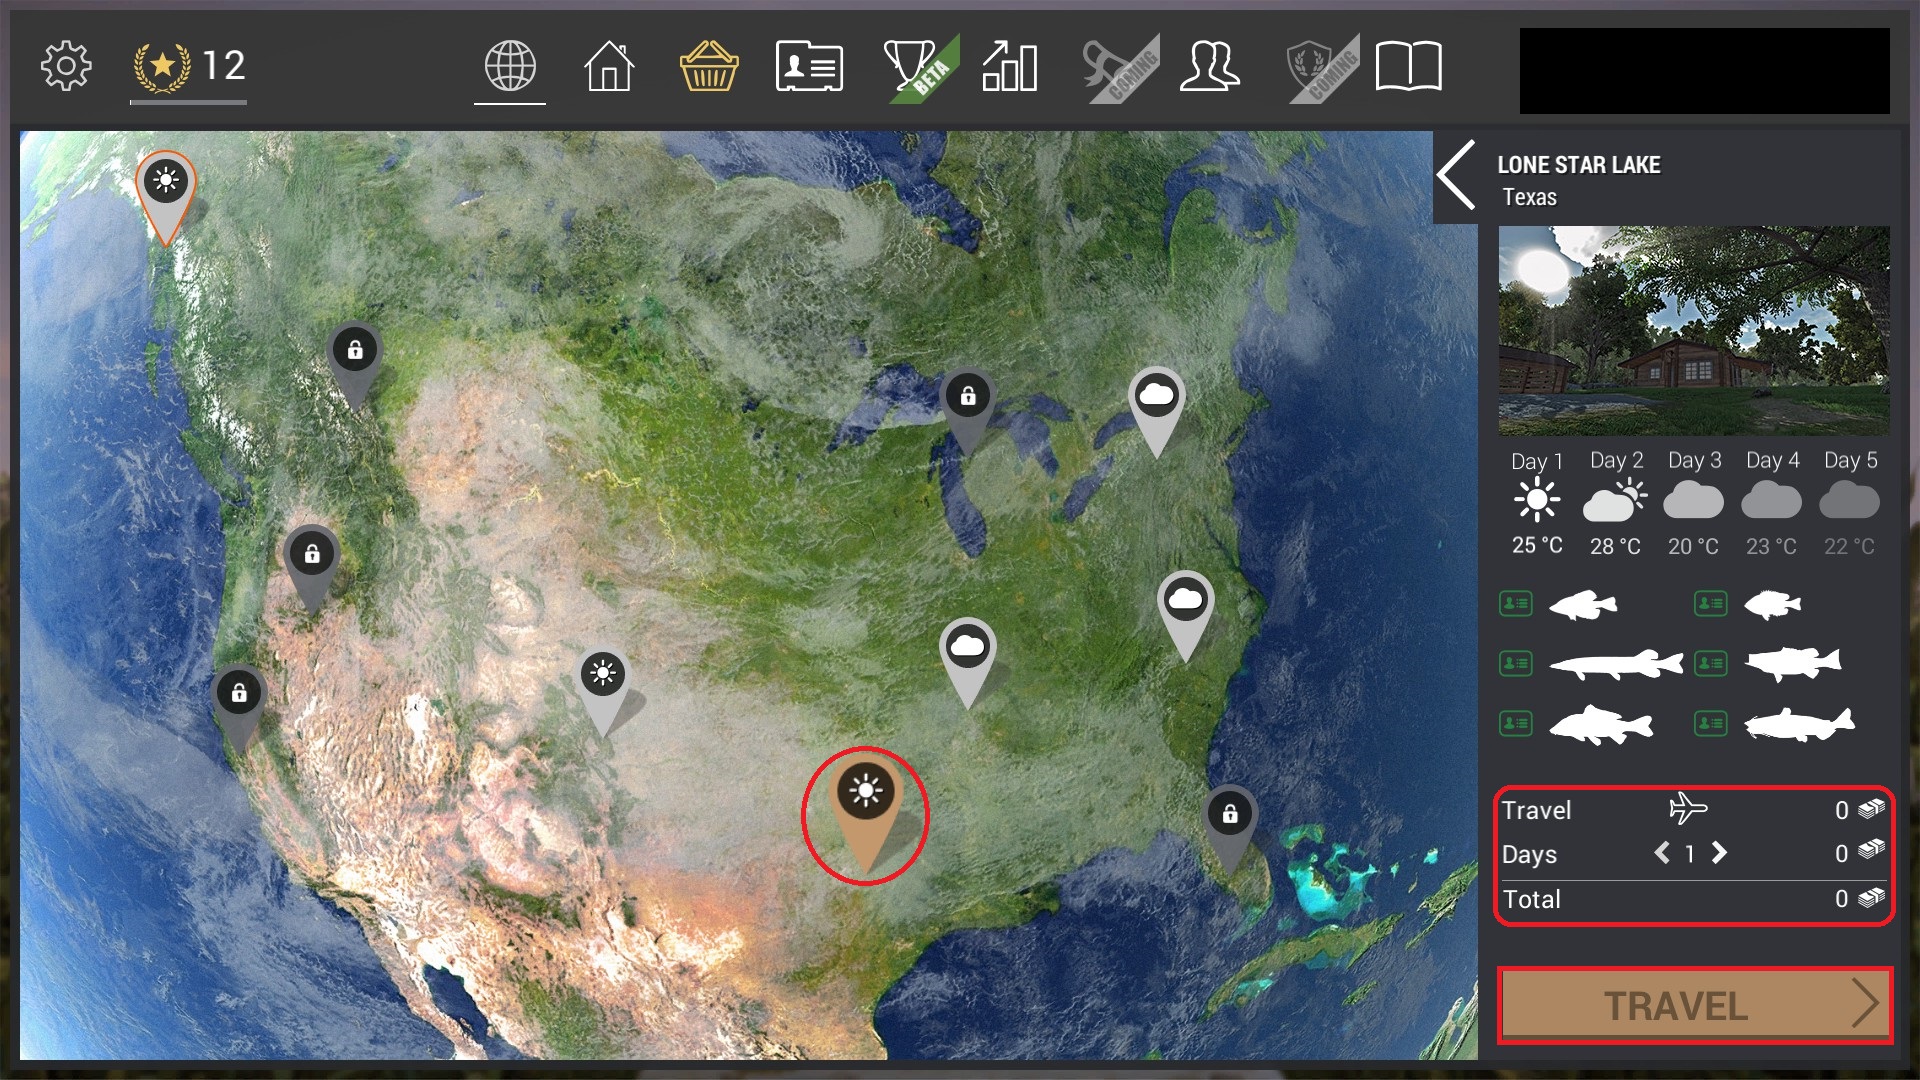Open the beta tournaments trophy icon
Screen dimensions: 1920x1080
[x=918, y=66]
